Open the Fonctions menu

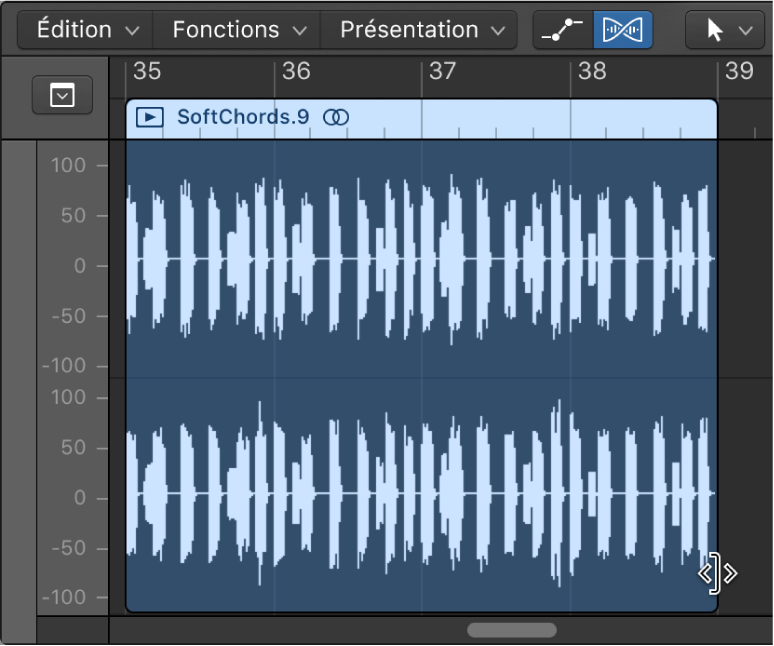[x=238, y=30]
